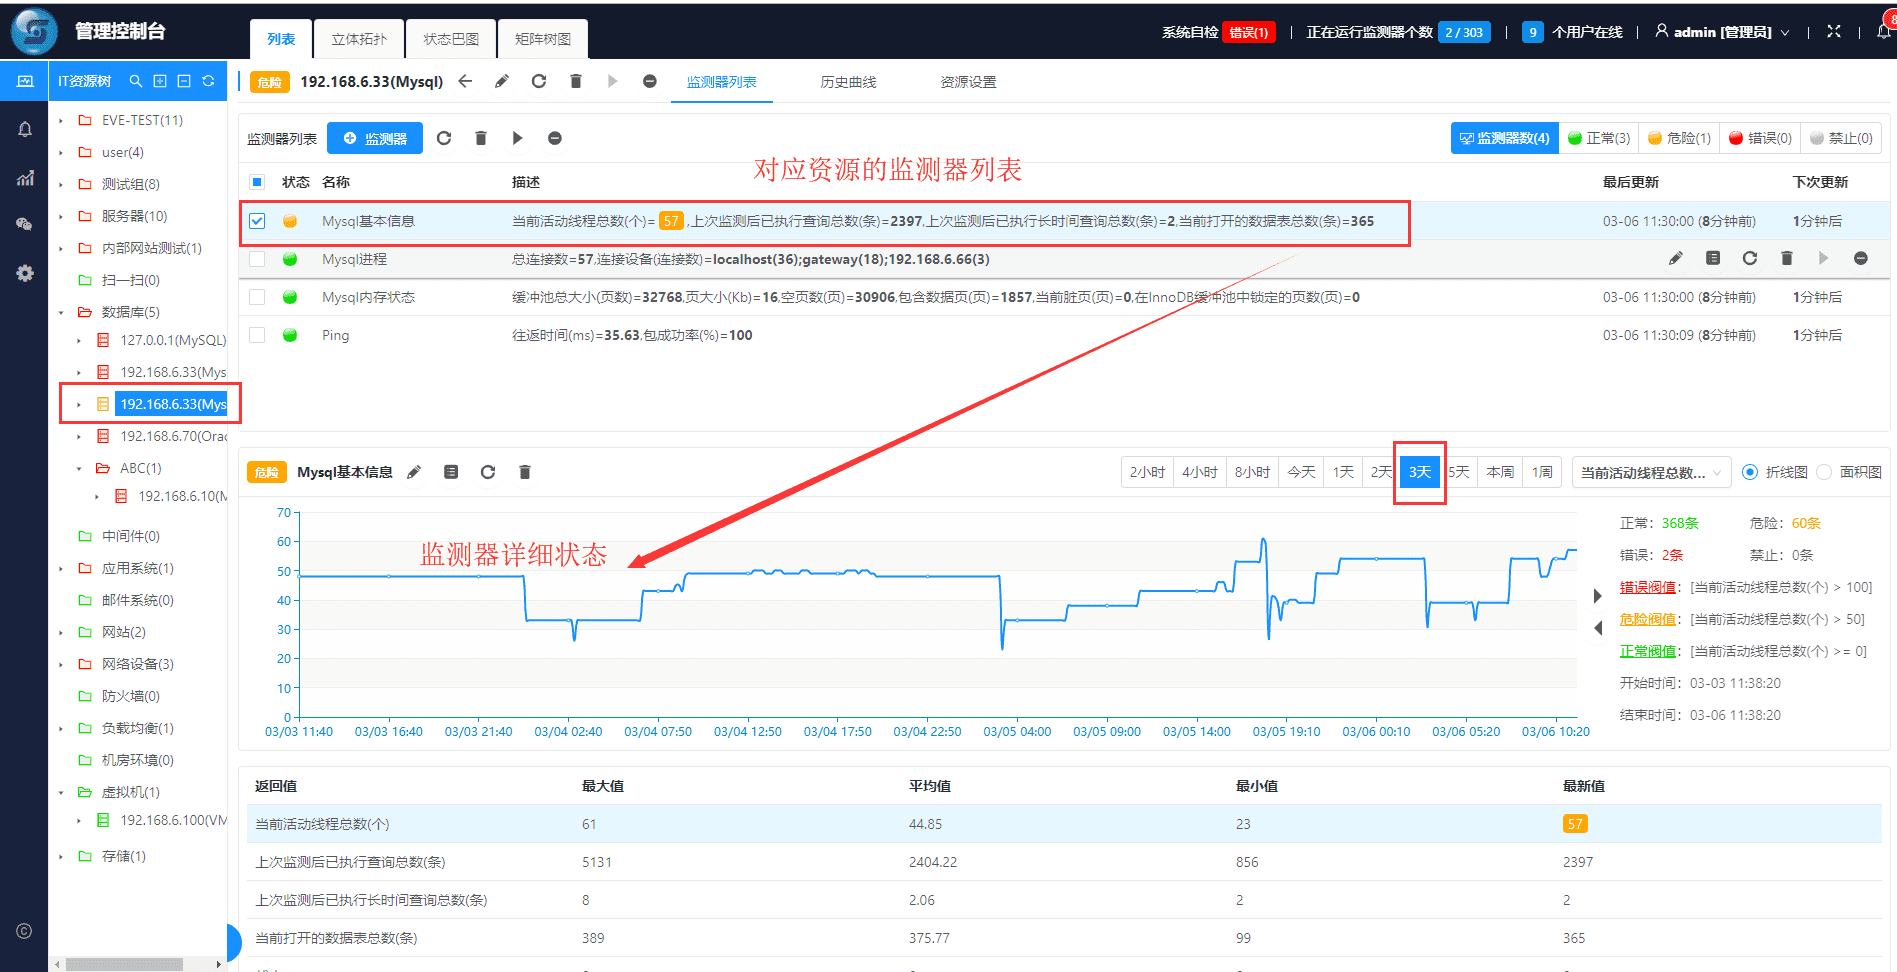This screenshot has height=972, width=1897.
Task: Open the monitor dashboard sidebar icon
Action: pos(24,81)
